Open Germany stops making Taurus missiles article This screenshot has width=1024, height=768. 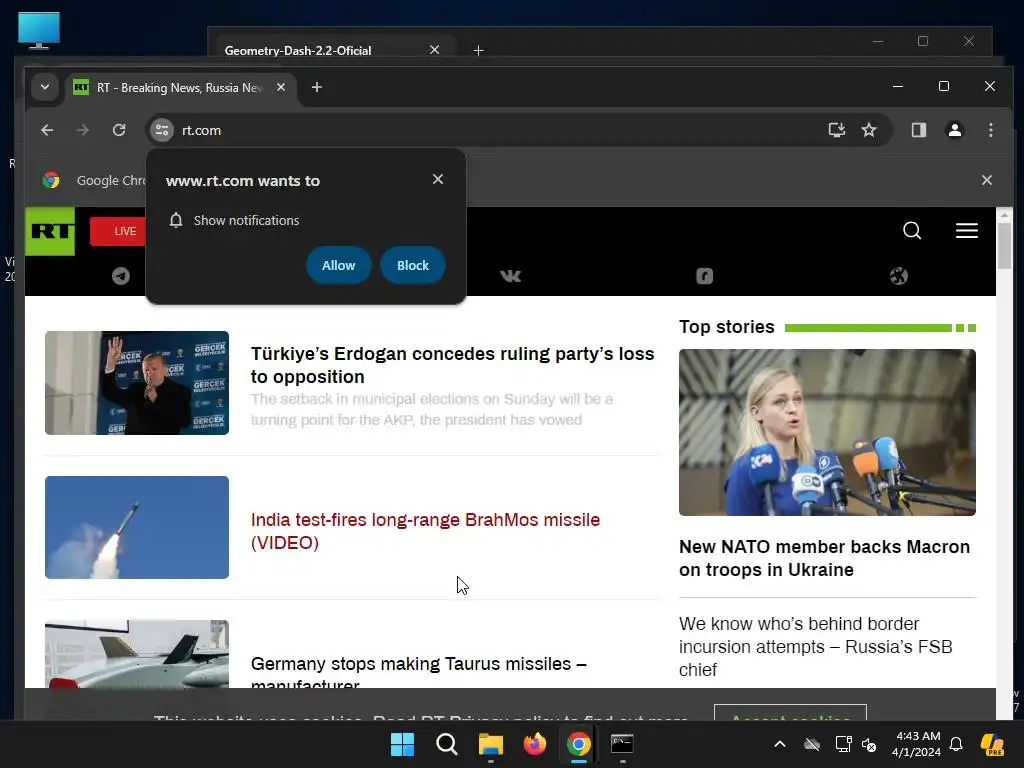[x=419, y=671]
